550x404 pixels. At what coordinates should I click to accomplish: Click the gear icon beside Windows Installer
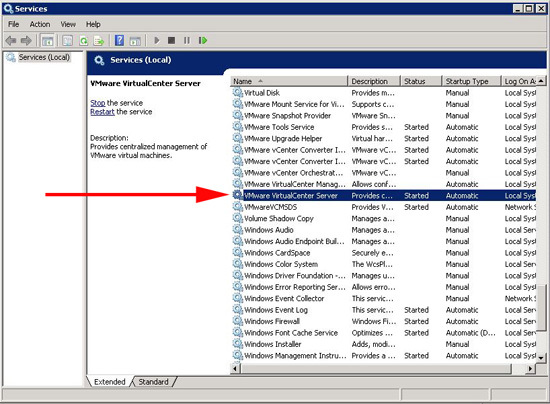click(x=238, y=344)
